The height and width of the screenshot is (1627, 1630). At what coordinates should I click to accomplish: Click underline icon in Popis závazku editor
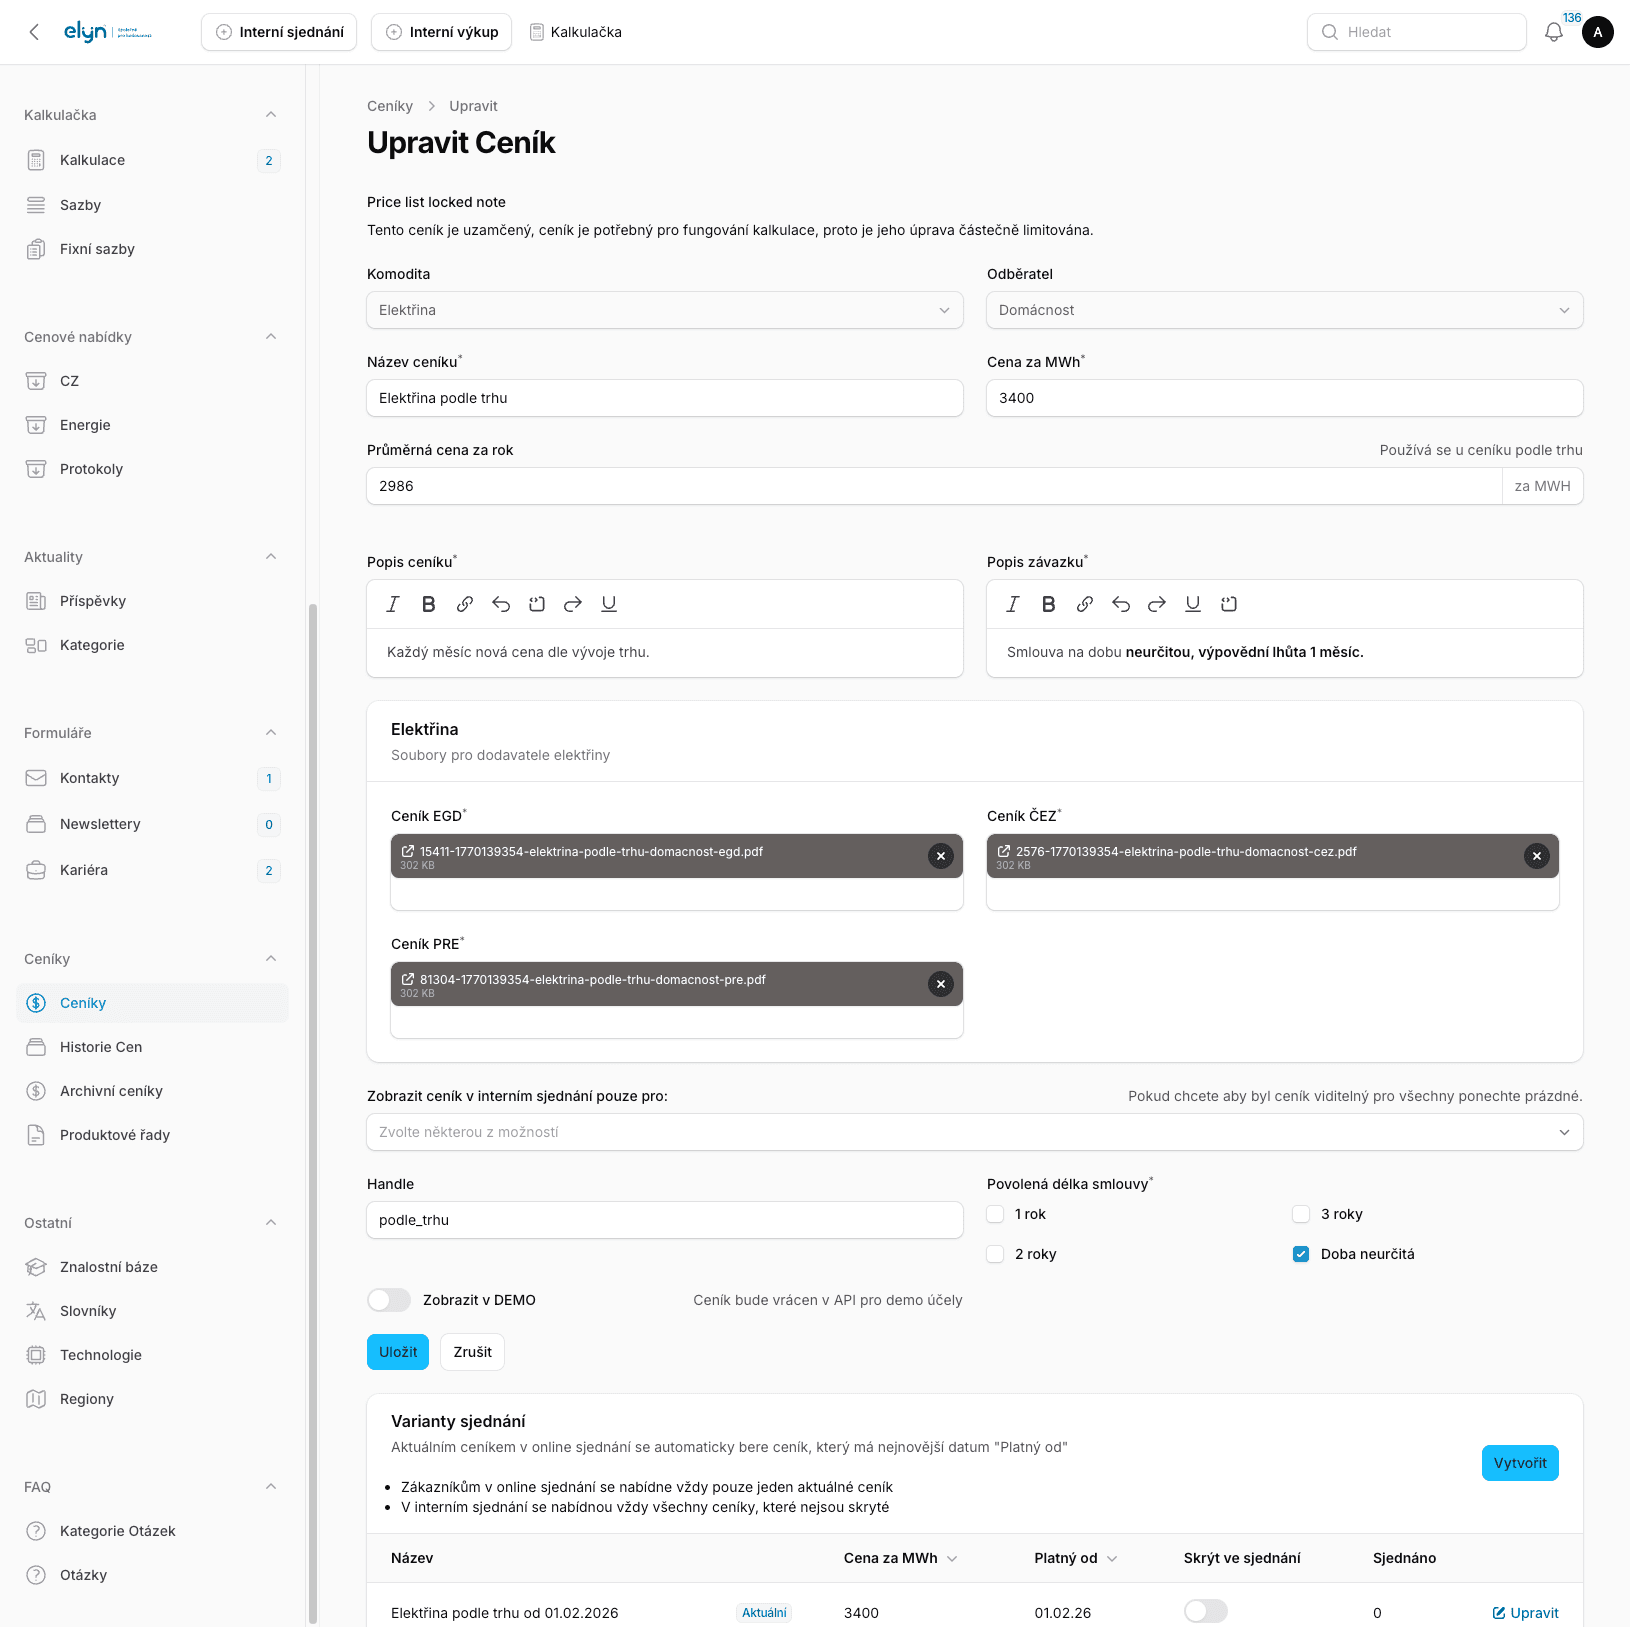coord(1192,604)
